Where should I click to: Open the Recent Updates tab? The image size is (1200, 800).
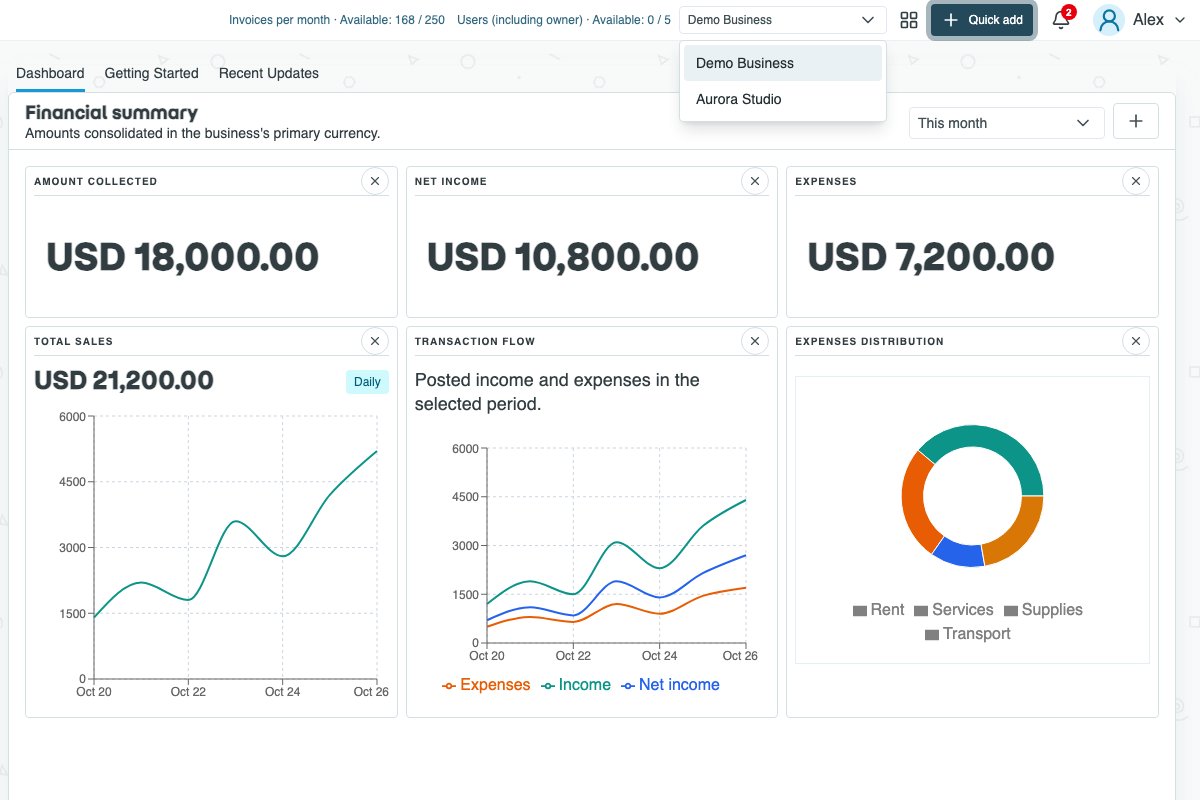[269, 73]
